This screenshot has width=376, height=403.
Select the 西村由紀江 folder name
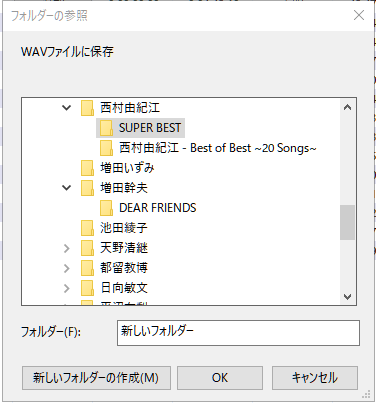click(130, 108)
